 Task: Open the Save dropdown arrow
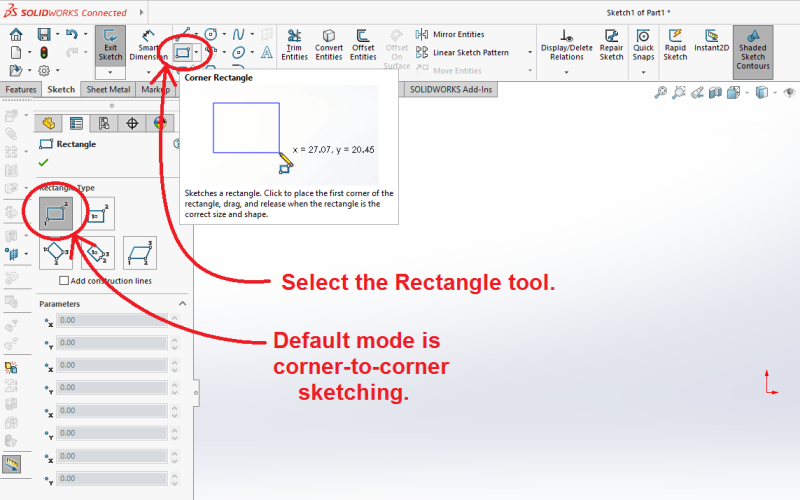tap(58, 34)
